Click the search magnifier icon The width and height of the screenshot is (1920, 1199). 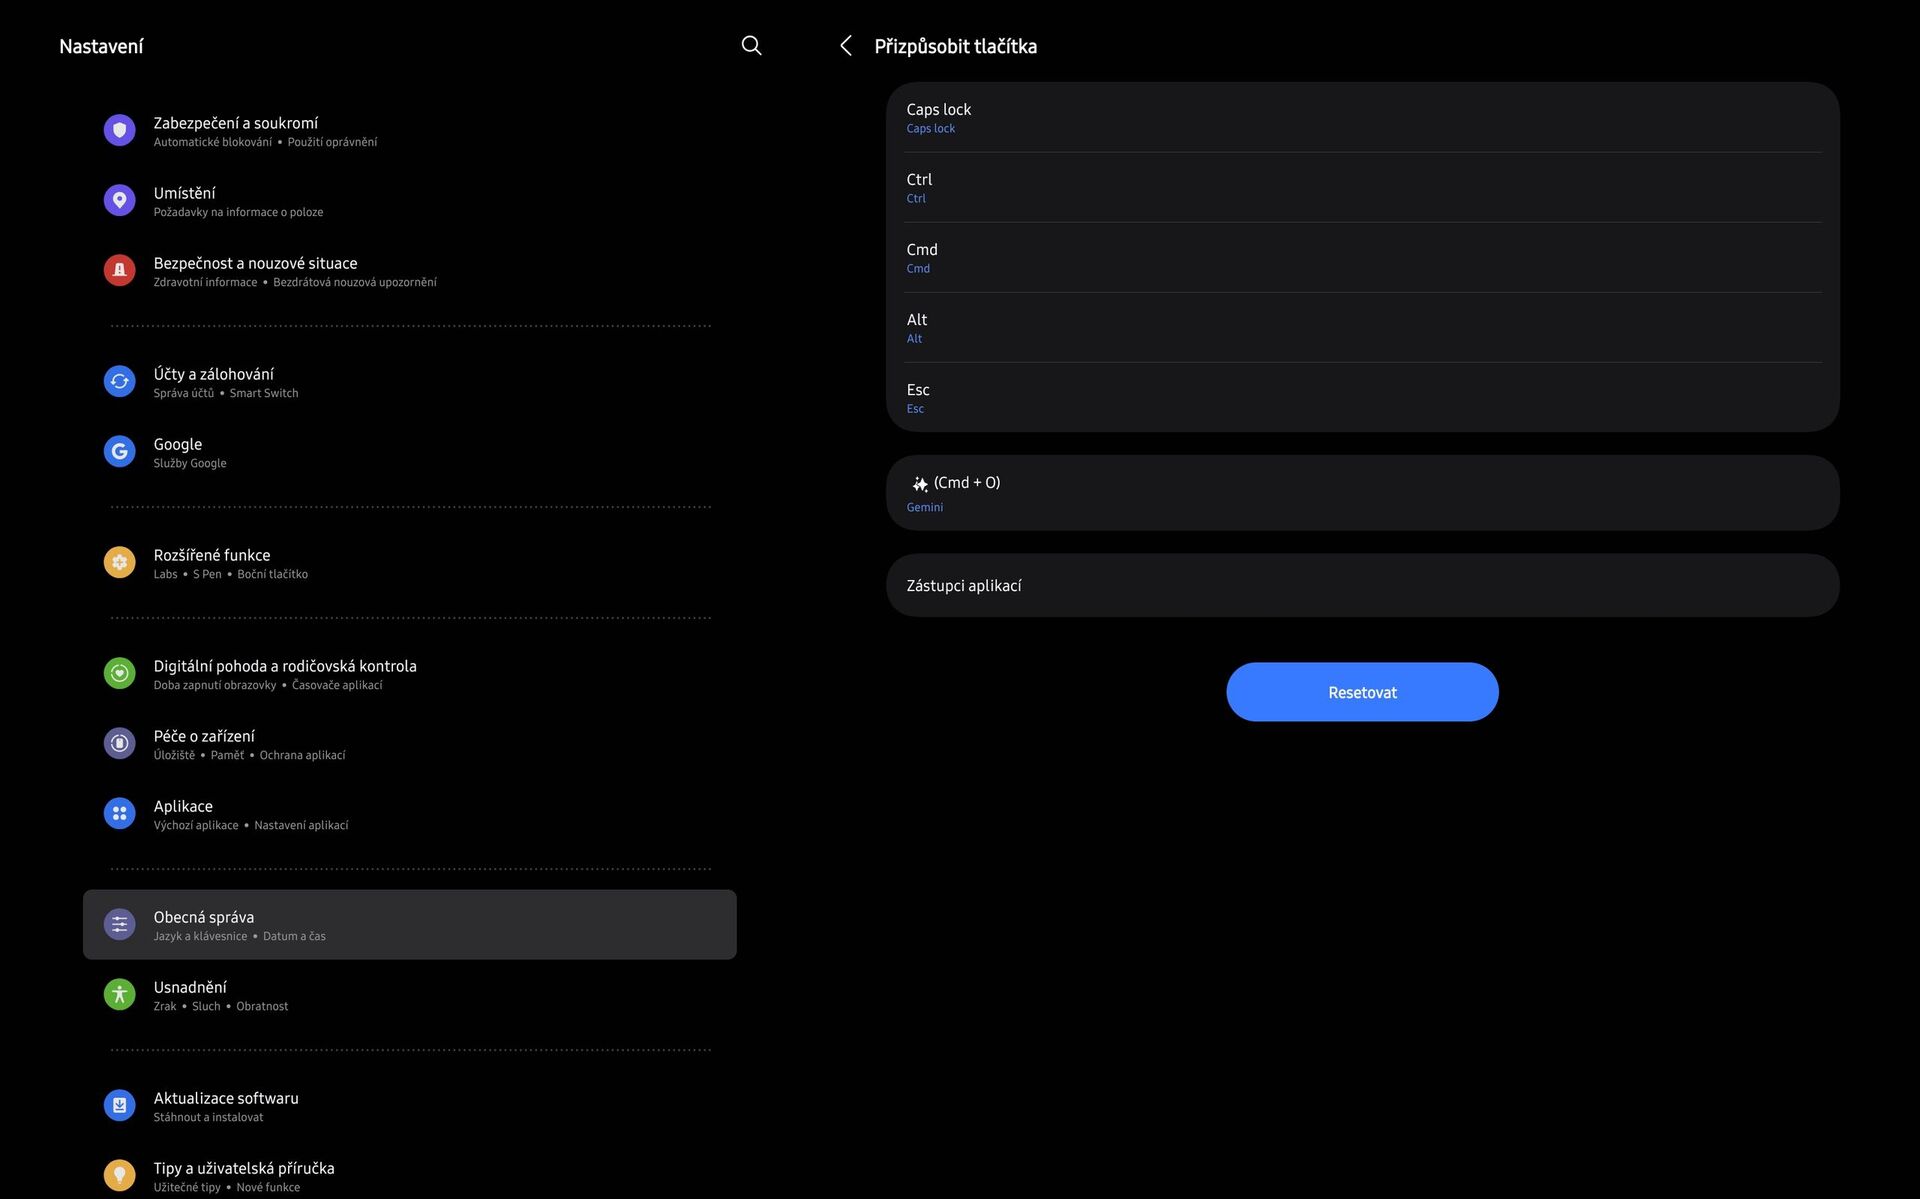[751, 46]
